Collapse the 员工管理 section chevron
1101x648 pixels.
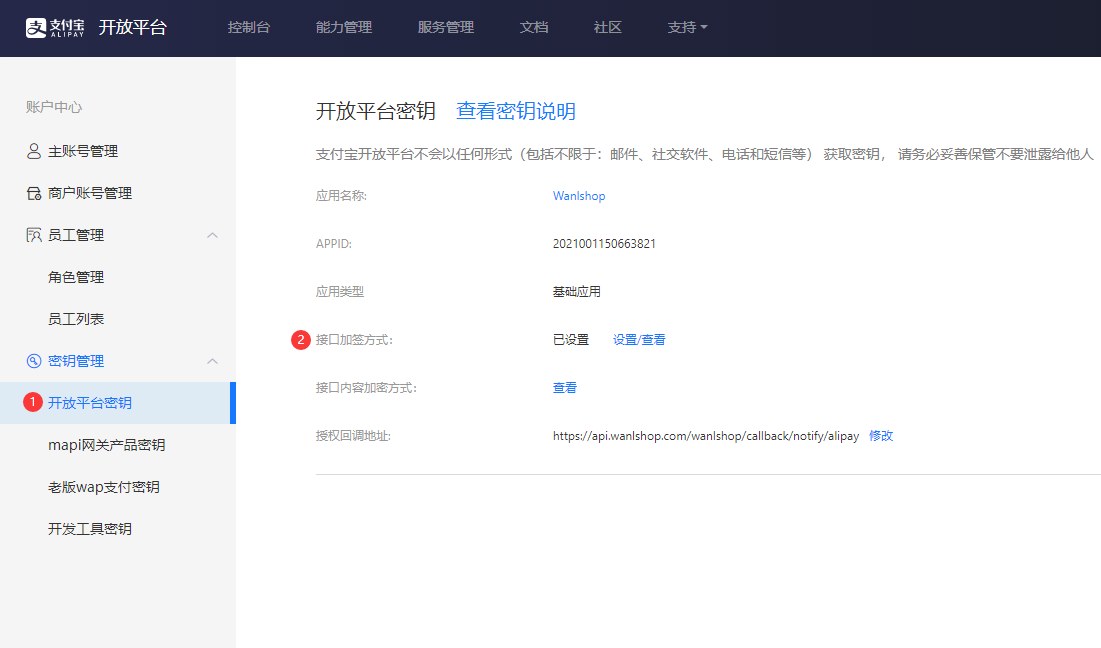click(212, 235)
